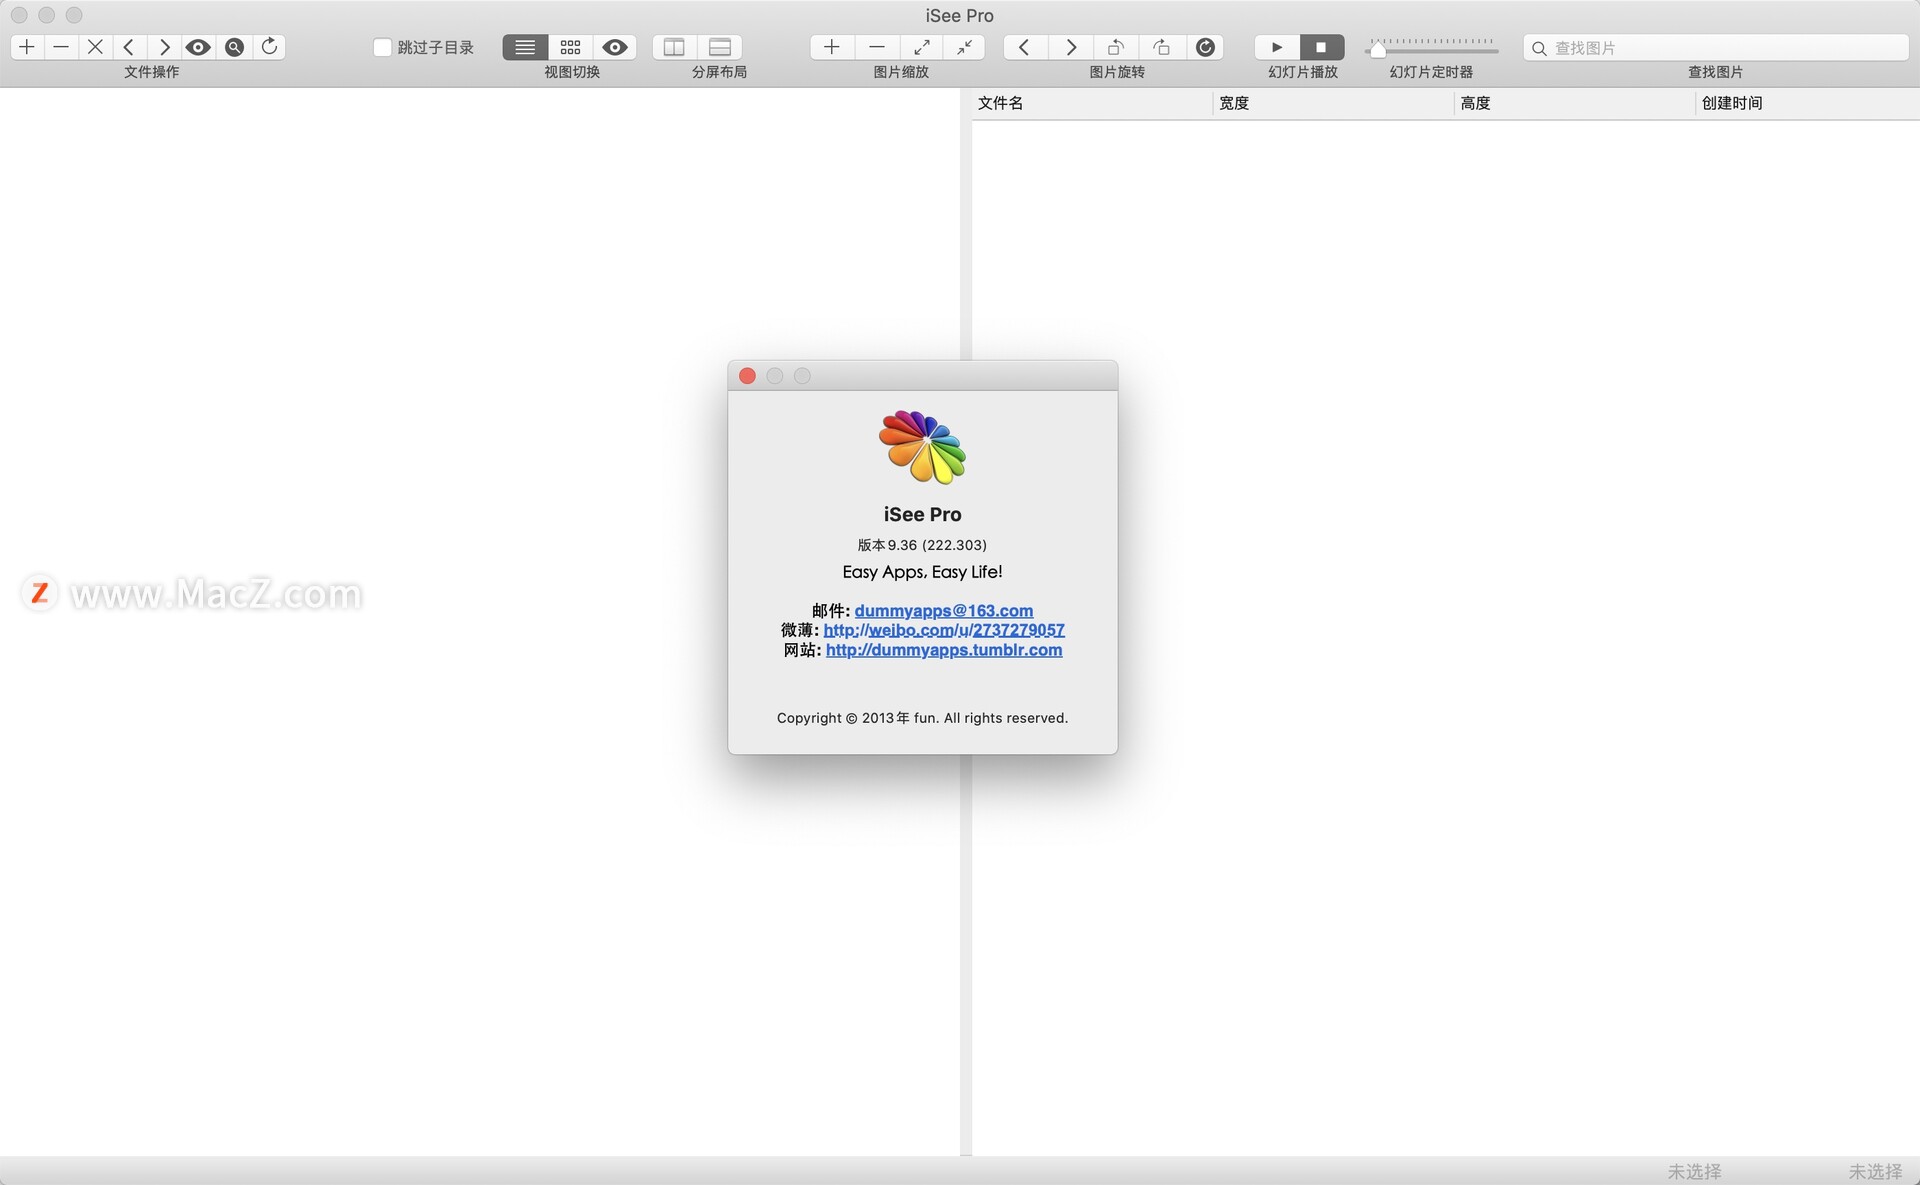The height and width of the screenshot is (1185, 1920).
Task: Click the 幻灯片定时器 slider
Action: tap(1432, 47)
